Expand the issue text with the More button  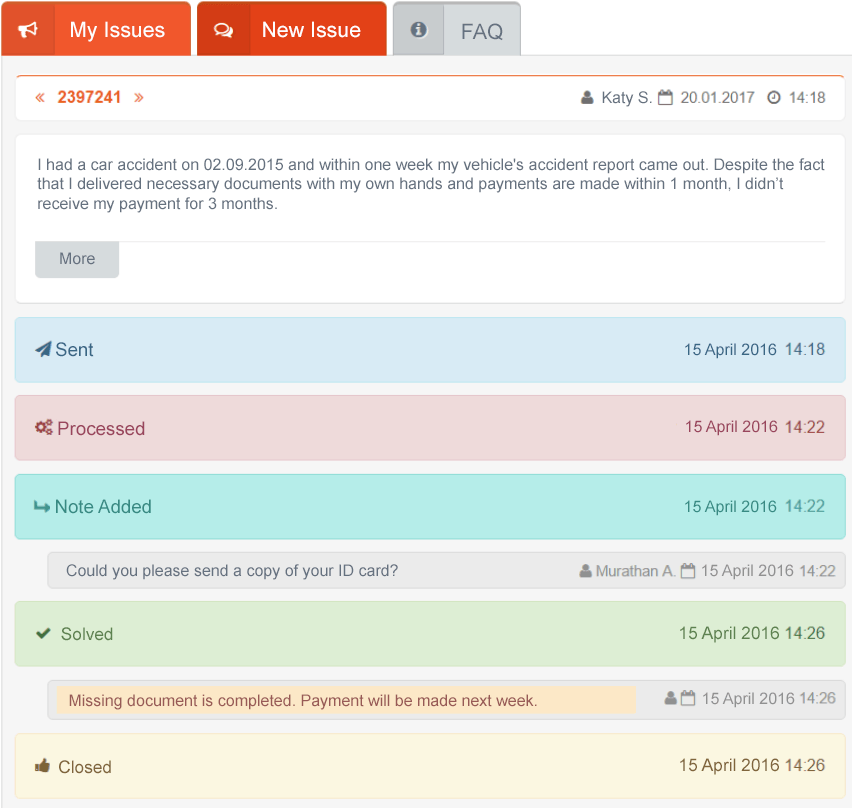(x=77, y=259)
